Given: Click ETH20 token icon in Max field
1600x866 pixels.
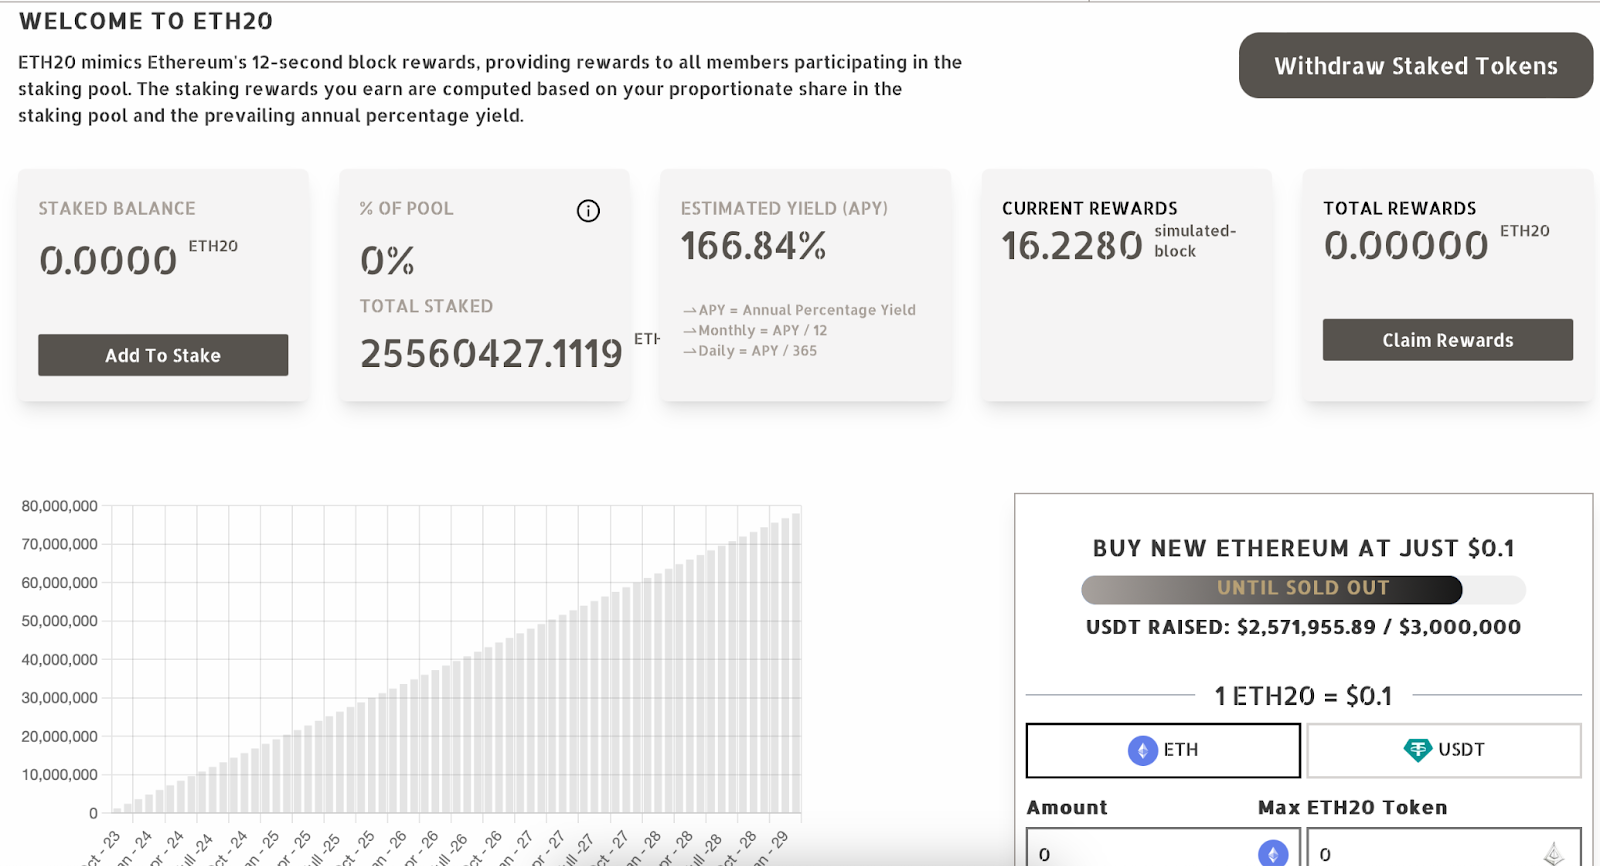Looking at the screenshot, I should [x=1553, y=853].
